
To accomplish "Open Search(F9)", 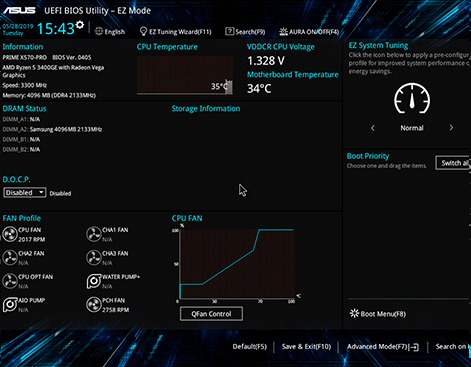I will pos(245,32).
